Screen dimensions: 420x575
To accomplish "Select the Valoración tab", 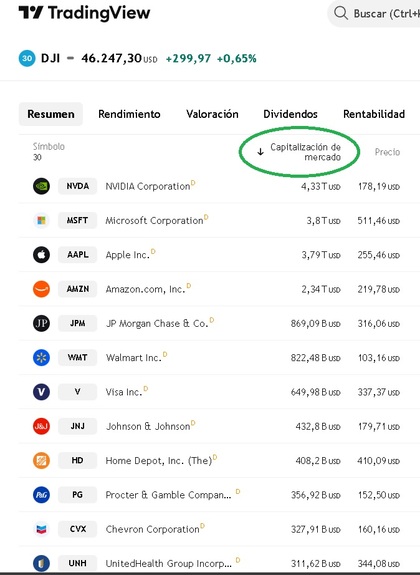I will pyautogui.click(x=212, y=114).
